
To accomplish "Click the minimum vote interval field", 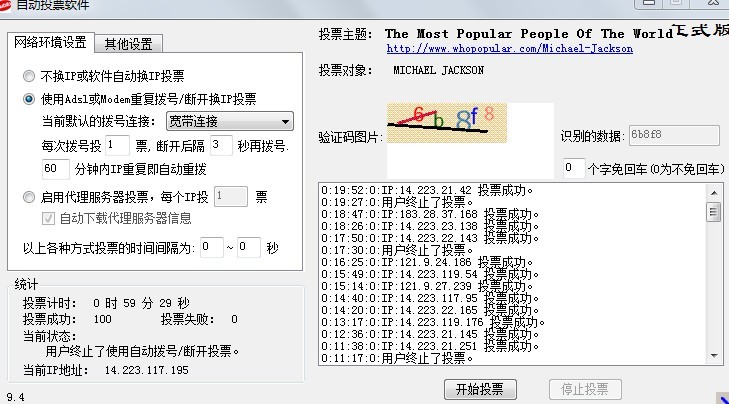I will (x=212, y=247).
